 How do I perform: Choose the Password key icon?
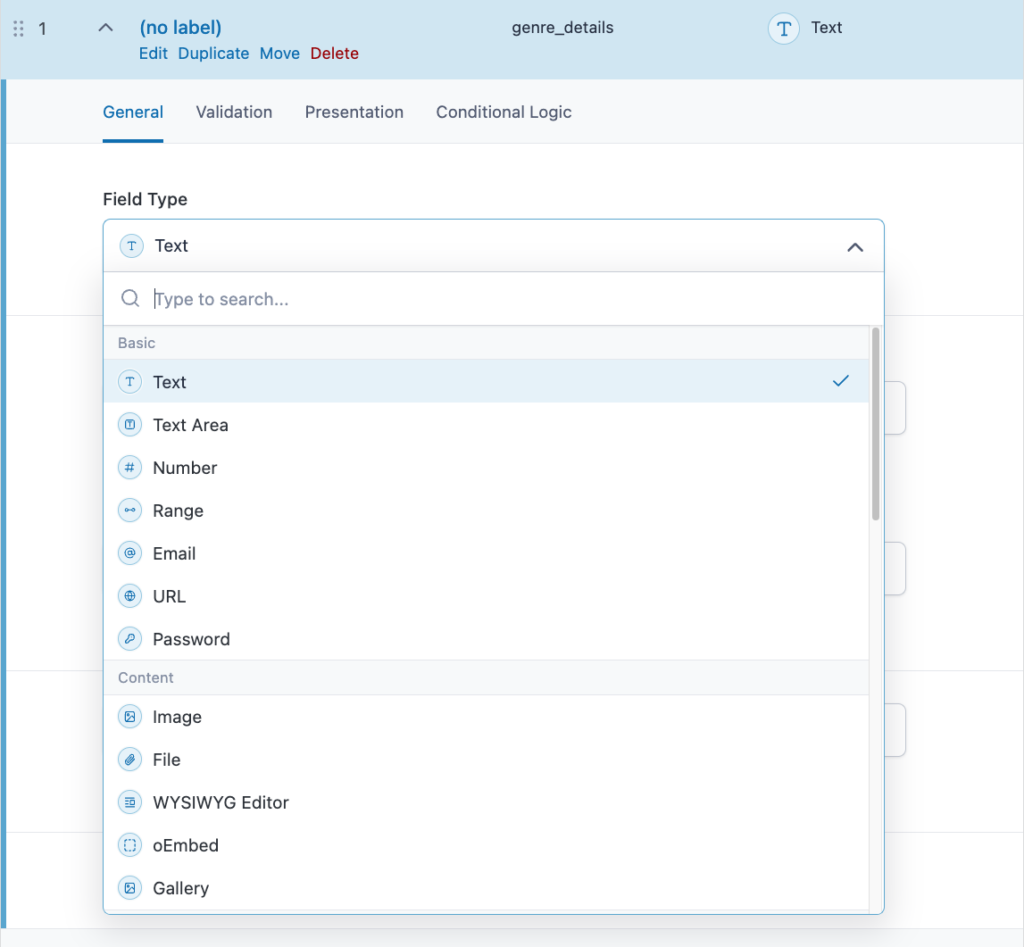[x=130, y=640]
